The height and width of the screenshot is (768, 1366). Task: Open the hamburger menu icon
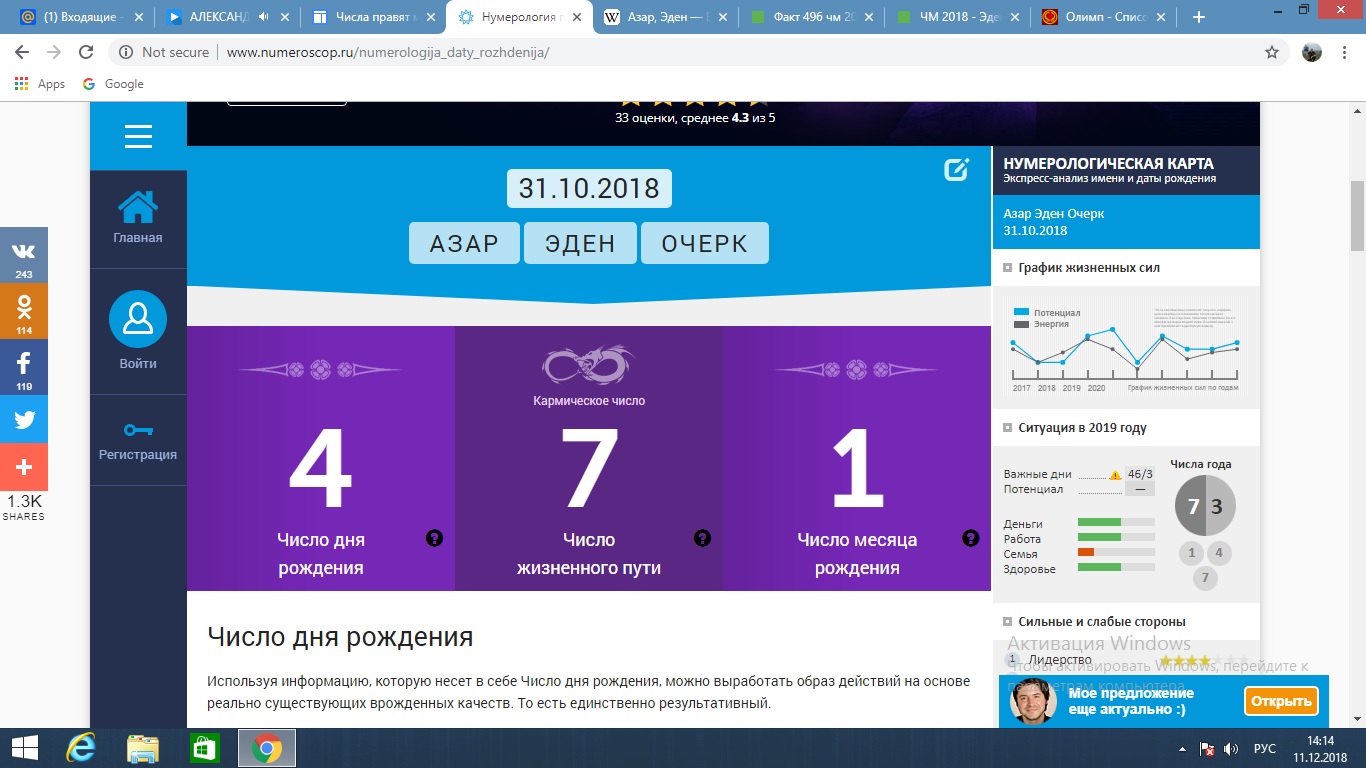click(x=138, y=136)
